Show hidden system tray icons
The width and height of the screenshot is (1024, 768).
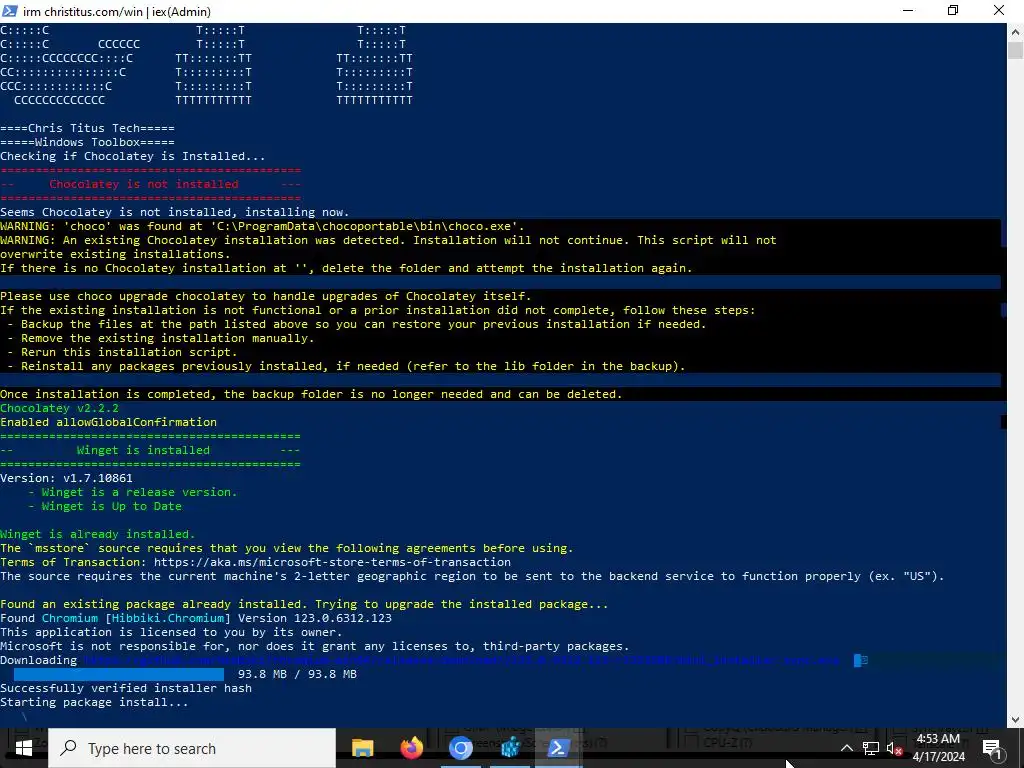click(846, 748)
